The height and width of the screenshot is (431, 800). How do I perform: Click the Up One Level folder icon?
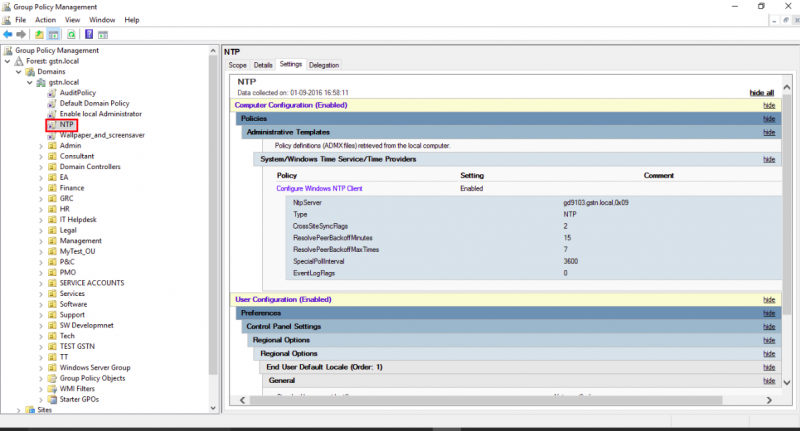click(x=39, y=34)
